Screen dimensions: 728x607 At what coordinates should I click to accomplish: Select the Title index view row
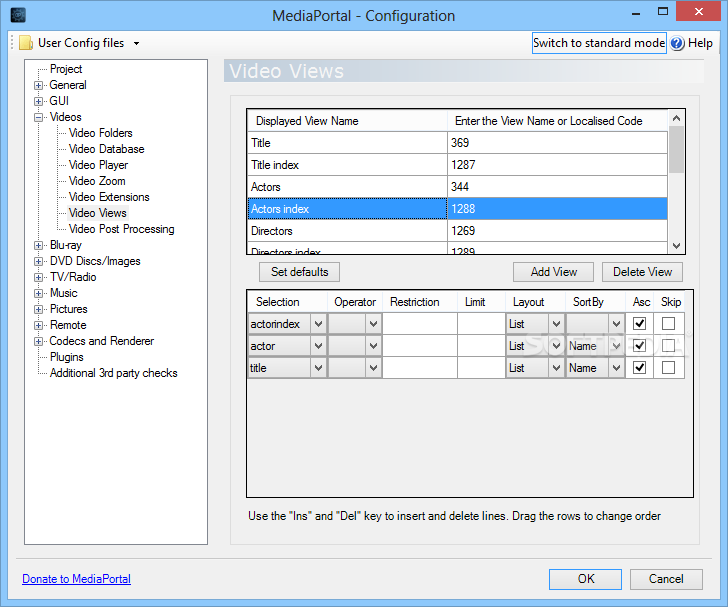458,165
